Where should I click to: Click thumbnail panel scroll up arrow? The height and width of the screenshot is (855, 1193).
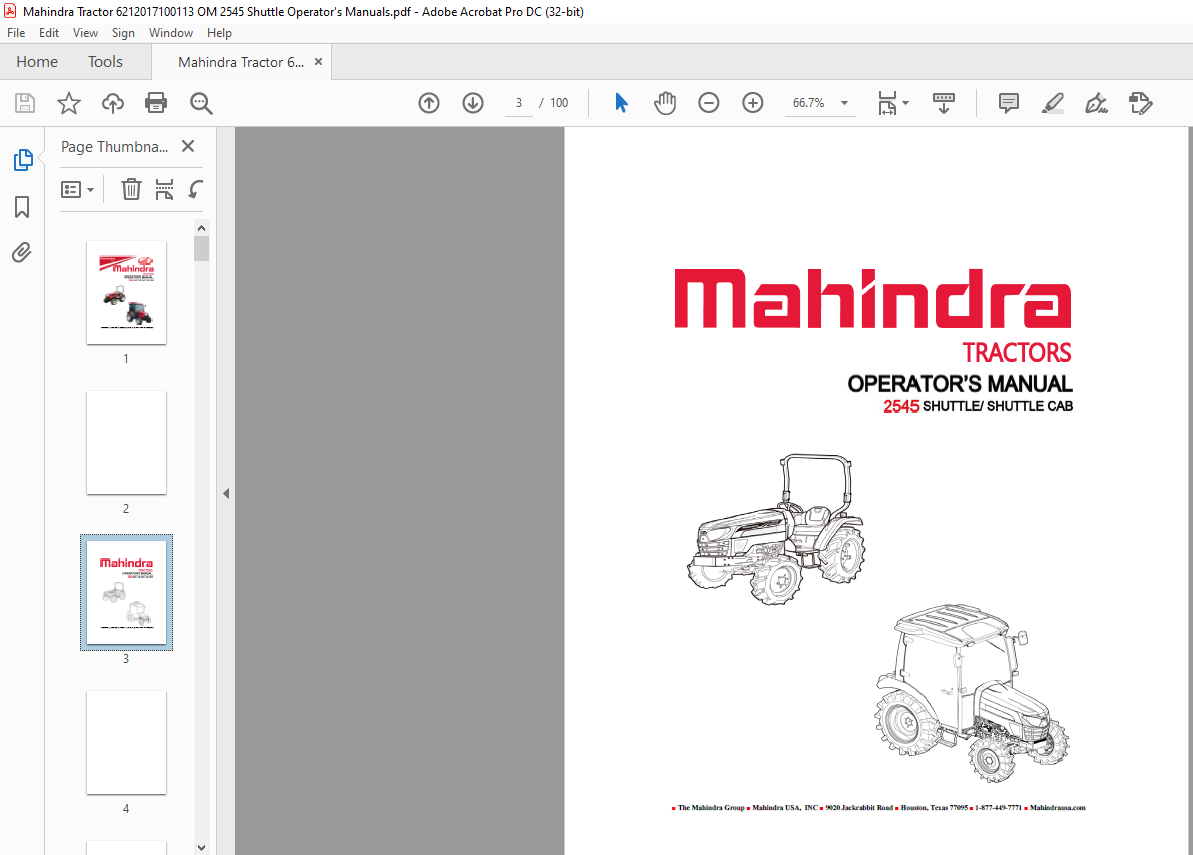(202, 227)
